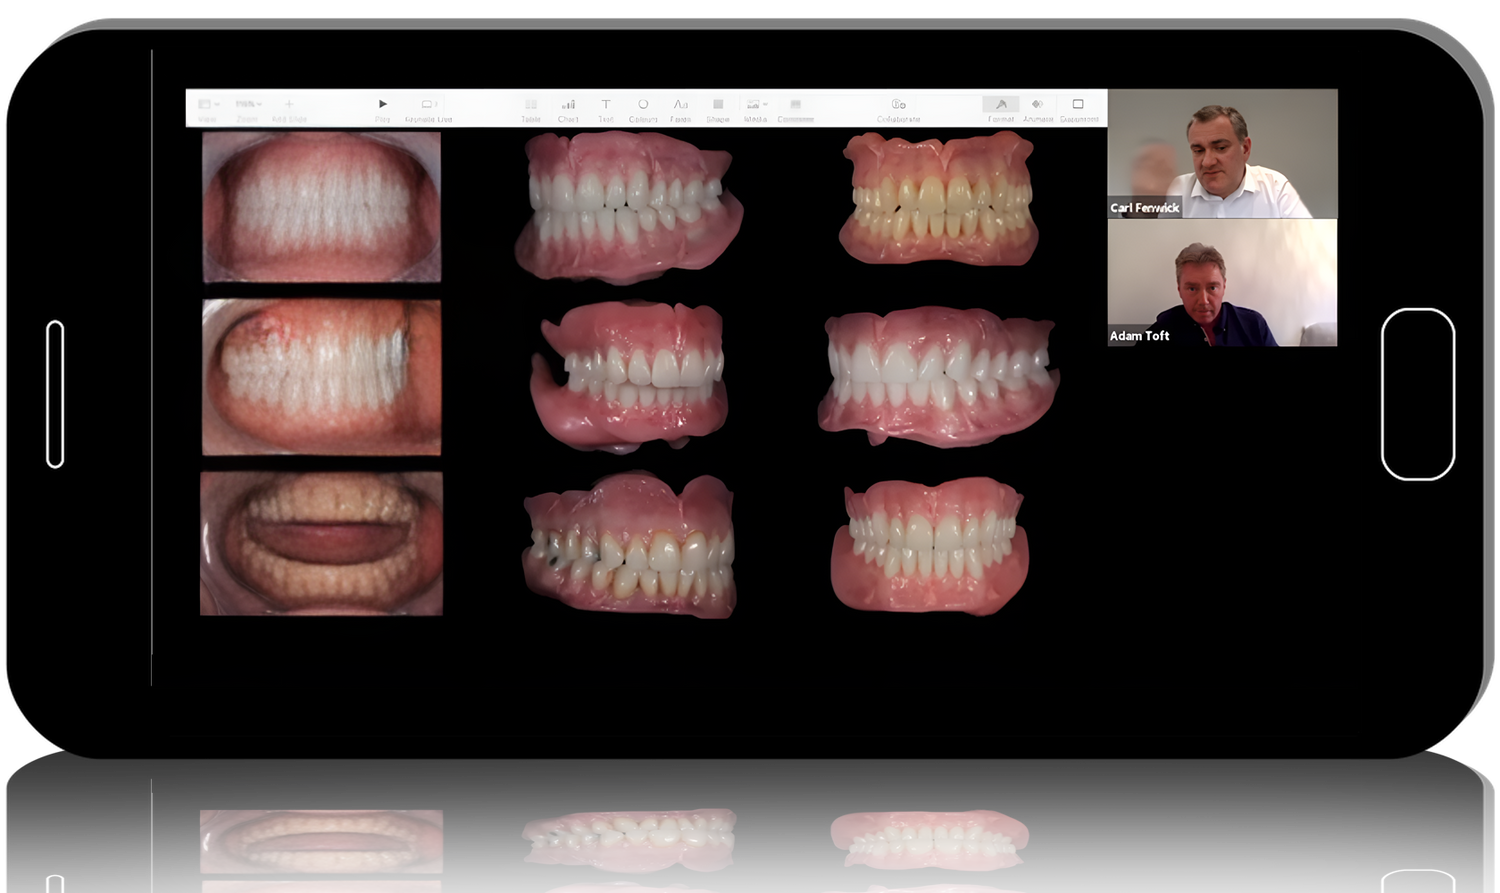
Task: Click the Collaborate icon
Action: pyautogui.click(x=898, y=105)
